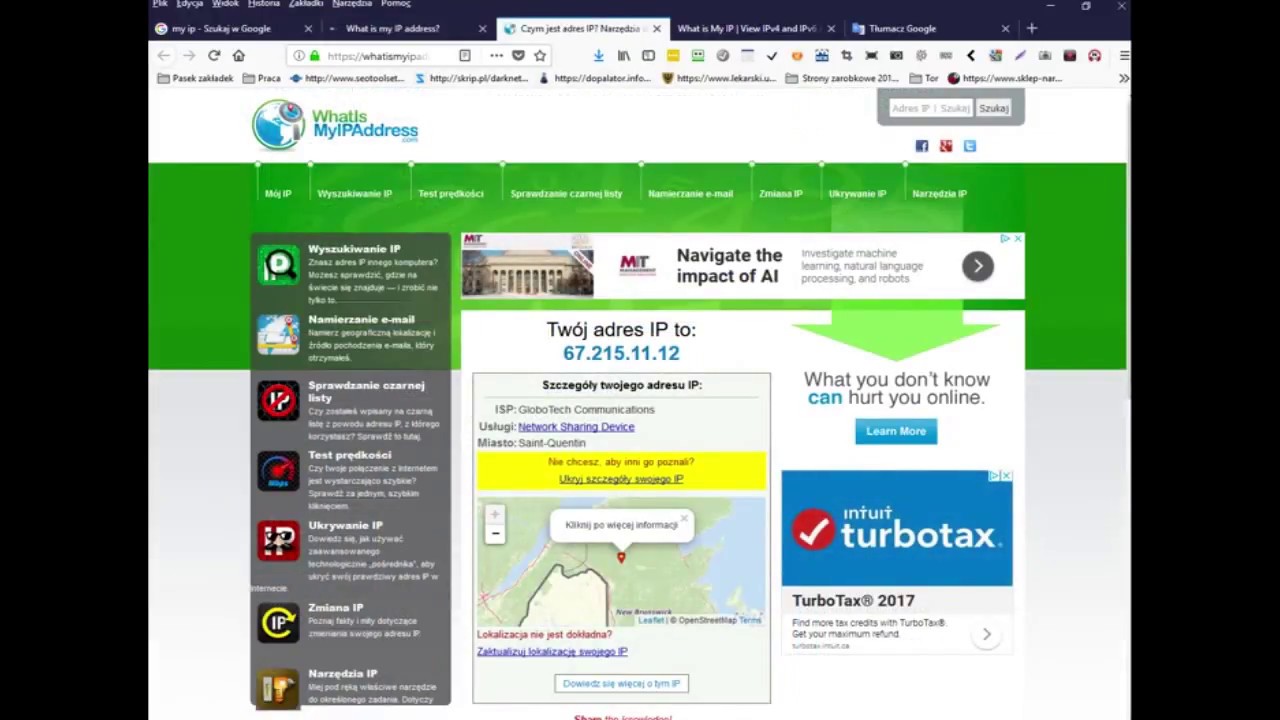The image size is (1280, 720).
Task: Select Mój IP in green navigation
Action: (x=278, y=194)
